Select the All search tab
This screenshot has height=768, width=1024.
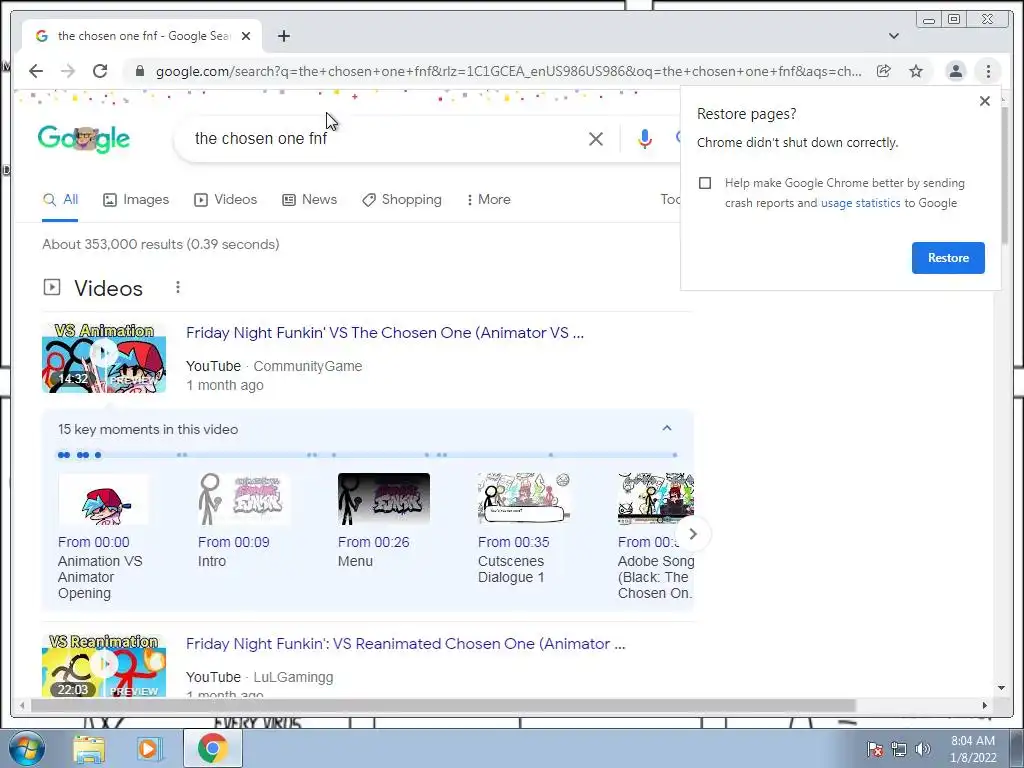pos(60,200)
